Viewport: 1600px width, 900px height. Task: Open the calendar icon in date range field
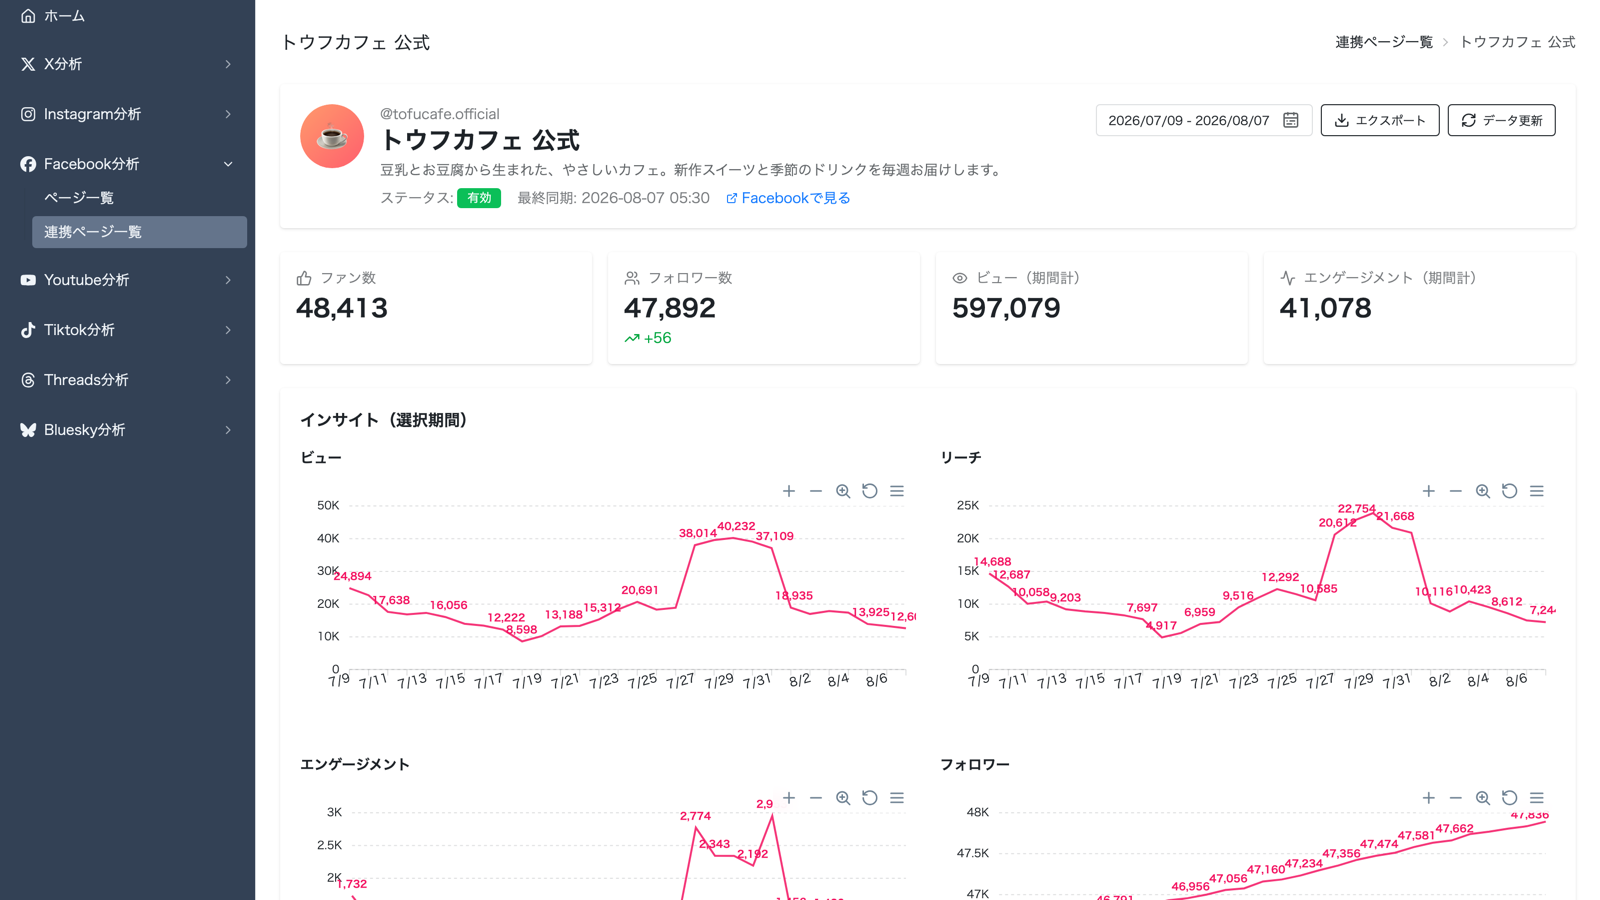1291,120
